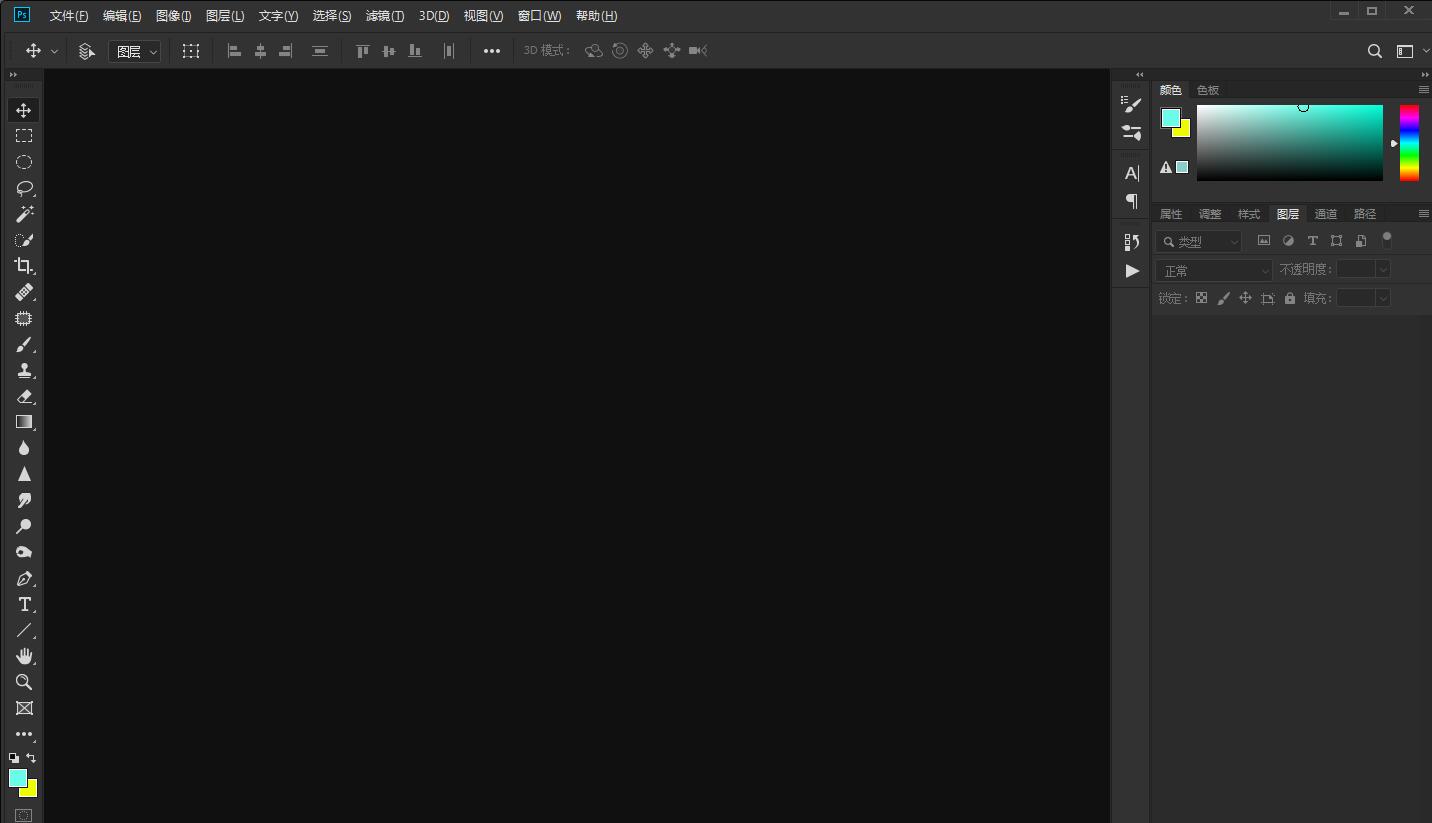Toggle the smart object layer filter
The width and height of the screenshot is (1432, 823).
tap(1360, 241)
